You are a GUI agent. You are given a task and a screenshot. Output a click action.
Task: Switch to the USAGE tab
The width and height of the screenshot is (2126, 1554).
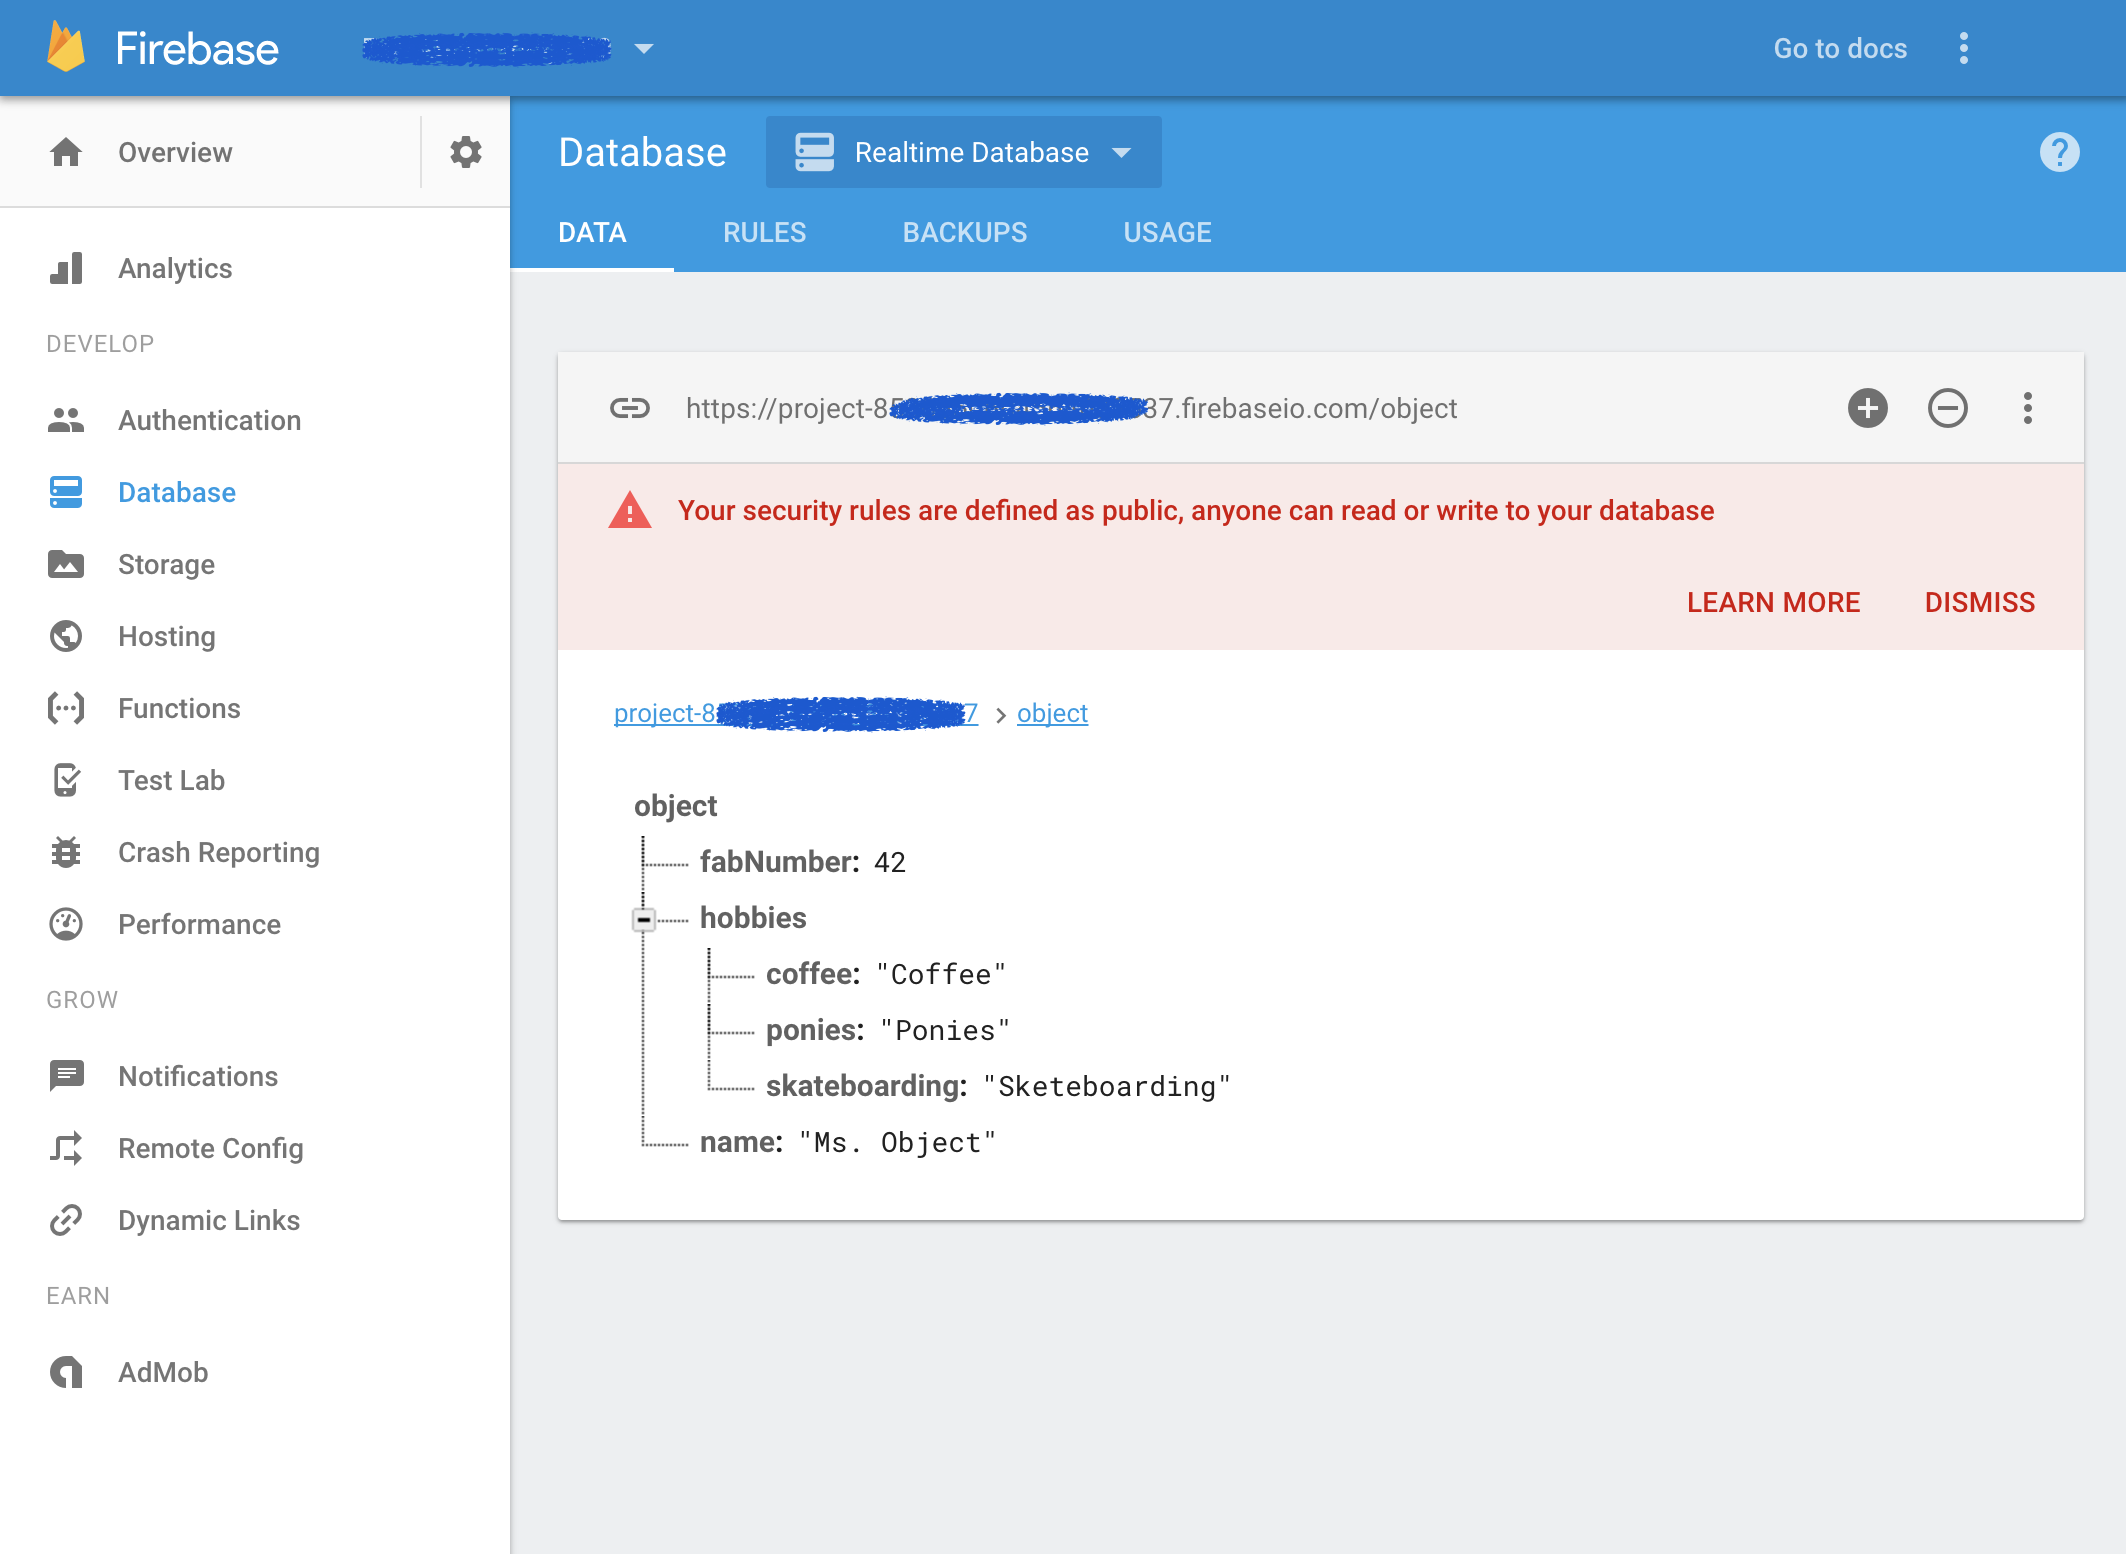pos(1167,233)
